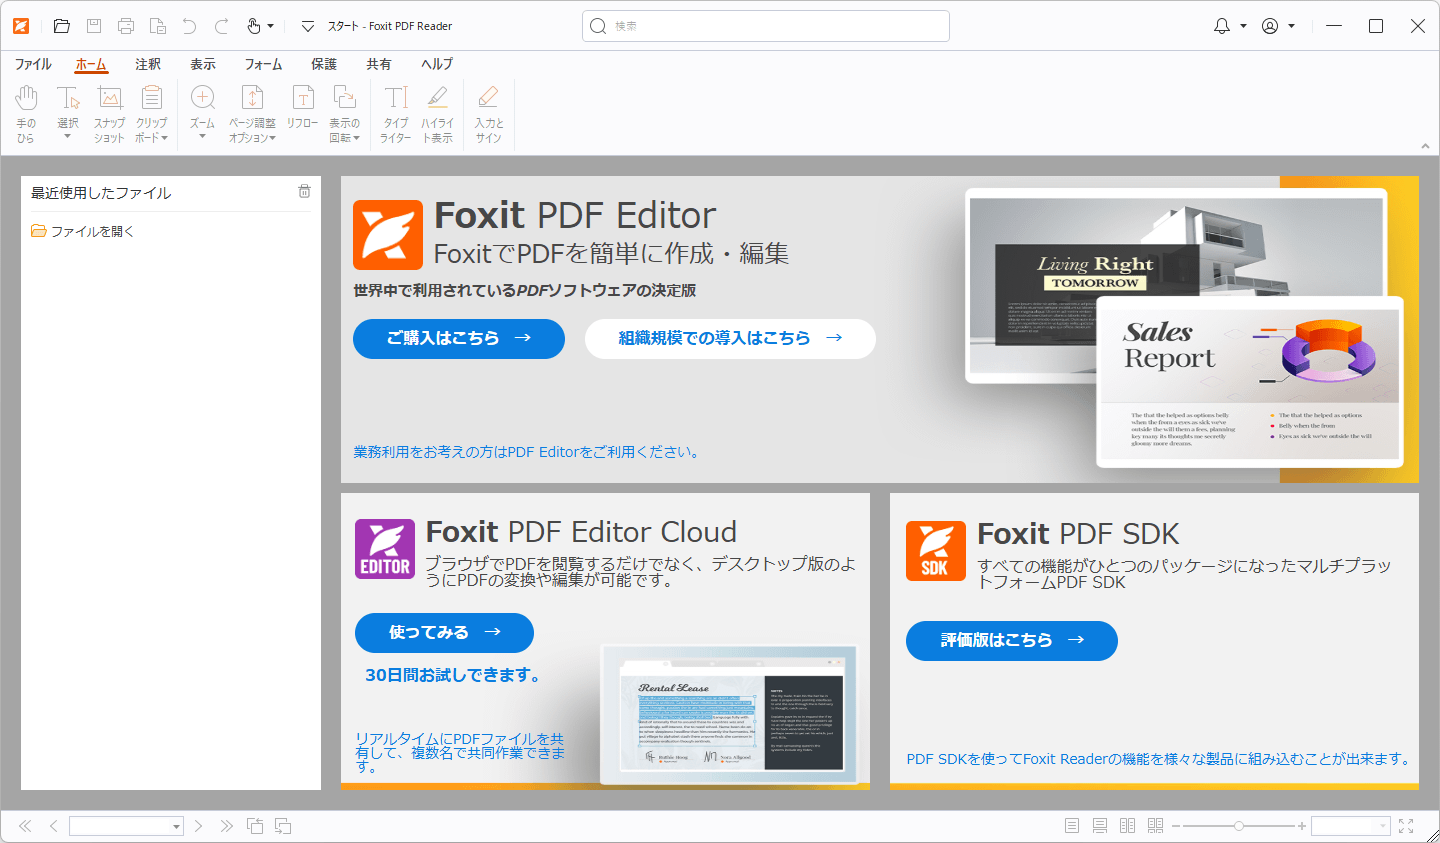This screenshot has height=843, width=1440.
Task: Click the facing pages view icon
Action: click(x=1128, y=826)
